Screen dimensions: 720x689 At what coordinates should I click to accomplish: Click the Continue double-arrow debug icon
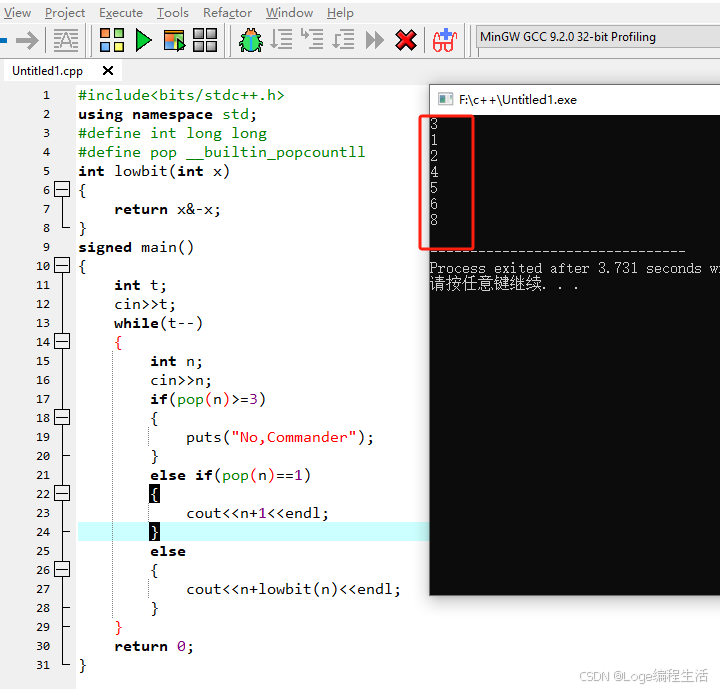[375, 40]
